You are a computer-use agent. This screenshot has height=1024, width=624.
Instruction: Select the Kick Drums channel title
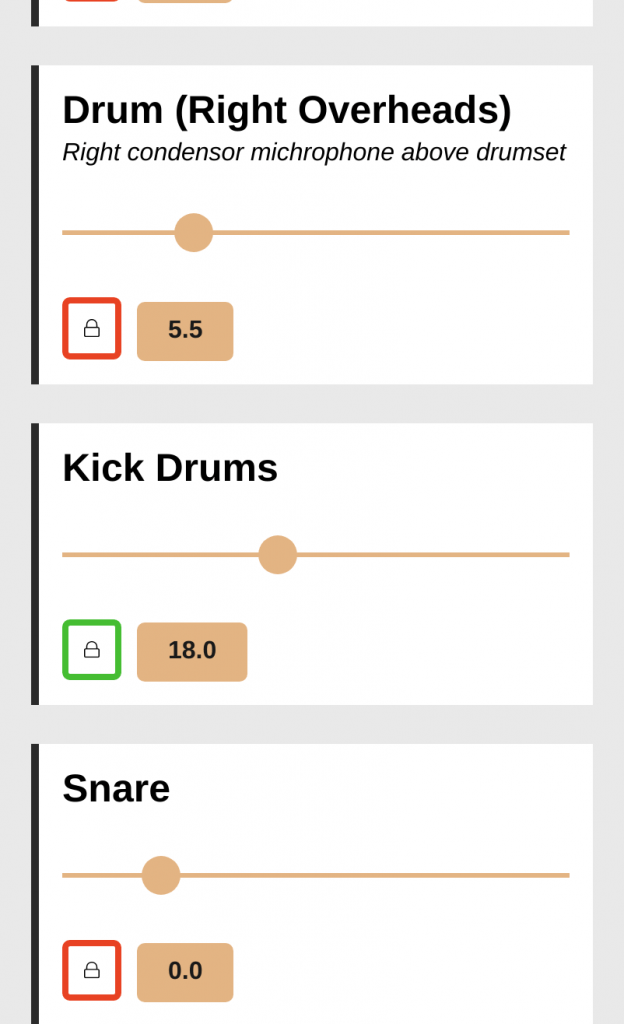pos(170,468)
